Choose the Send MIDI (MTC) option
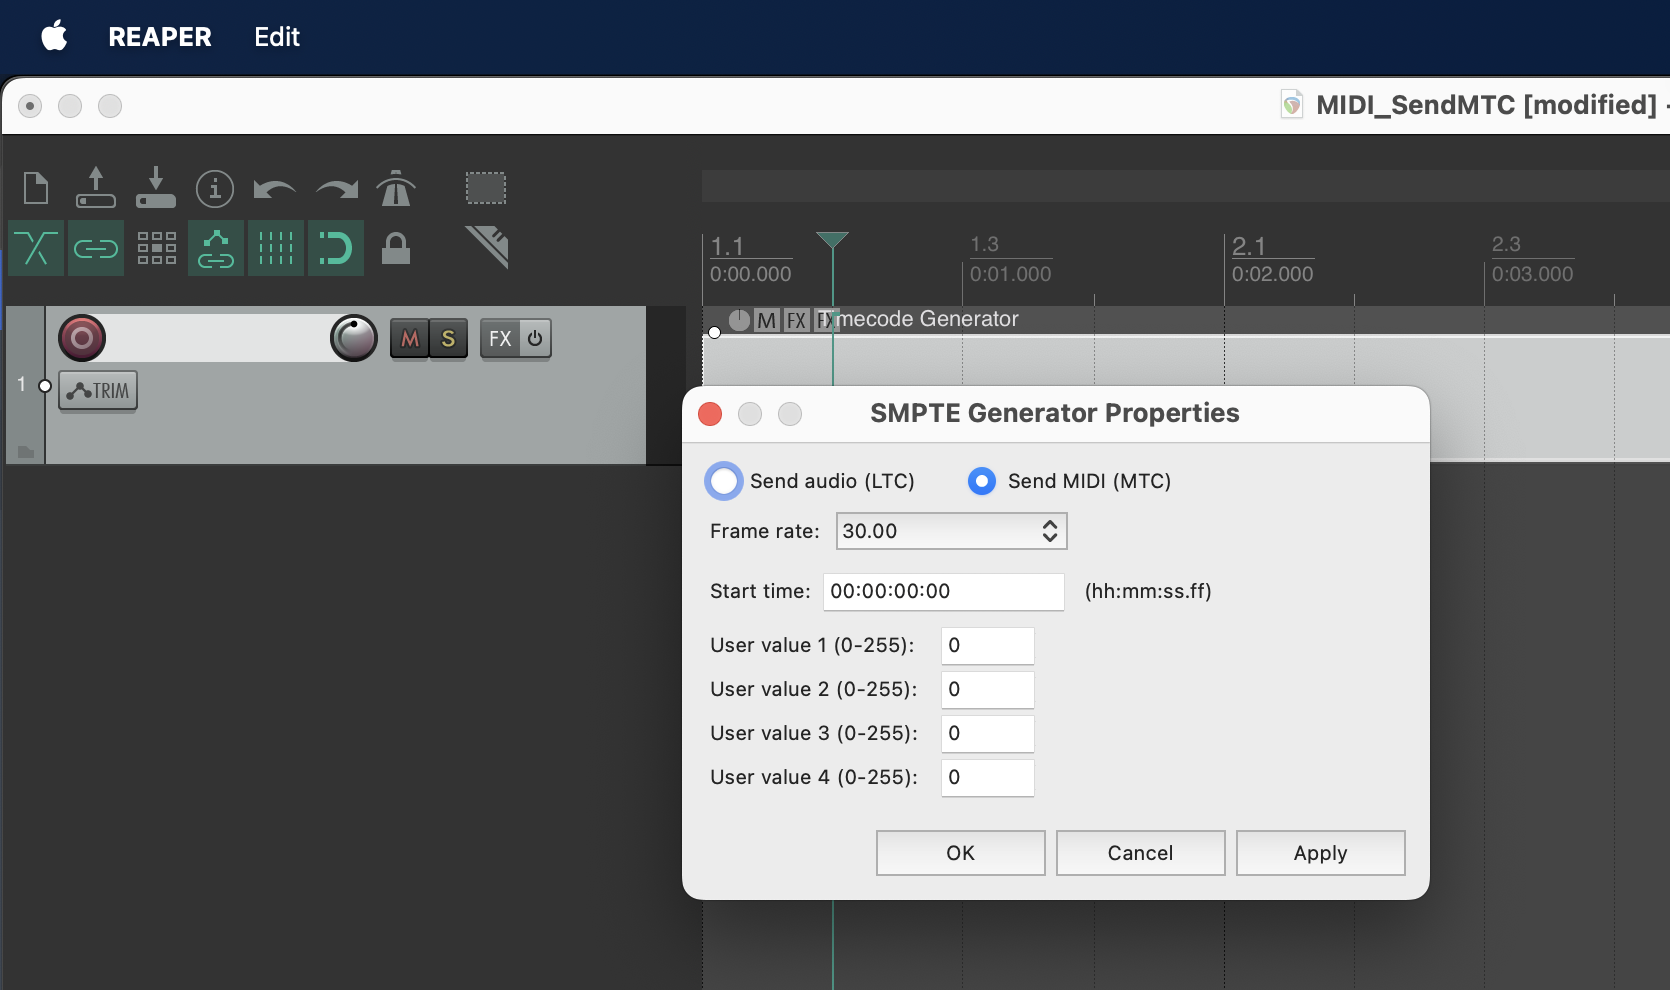This screenshot has width=1670, height=990. [982, 481]
